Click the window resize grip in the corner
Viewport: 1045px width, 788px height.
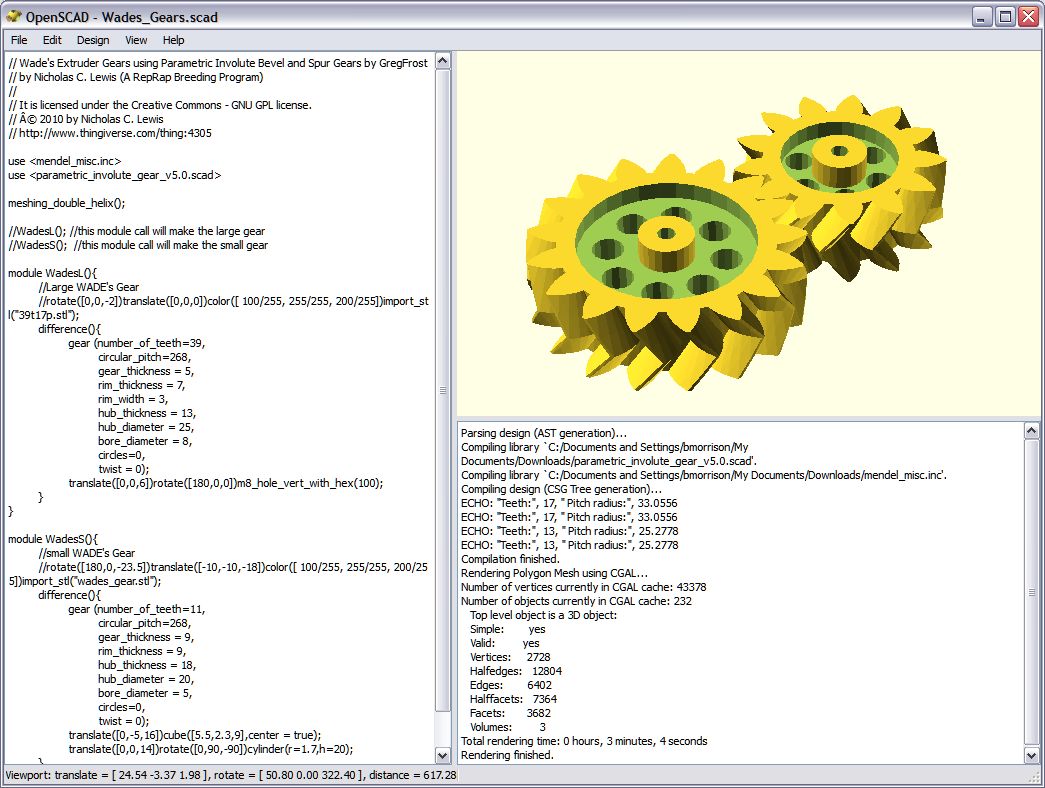[x=1036, y=778]
